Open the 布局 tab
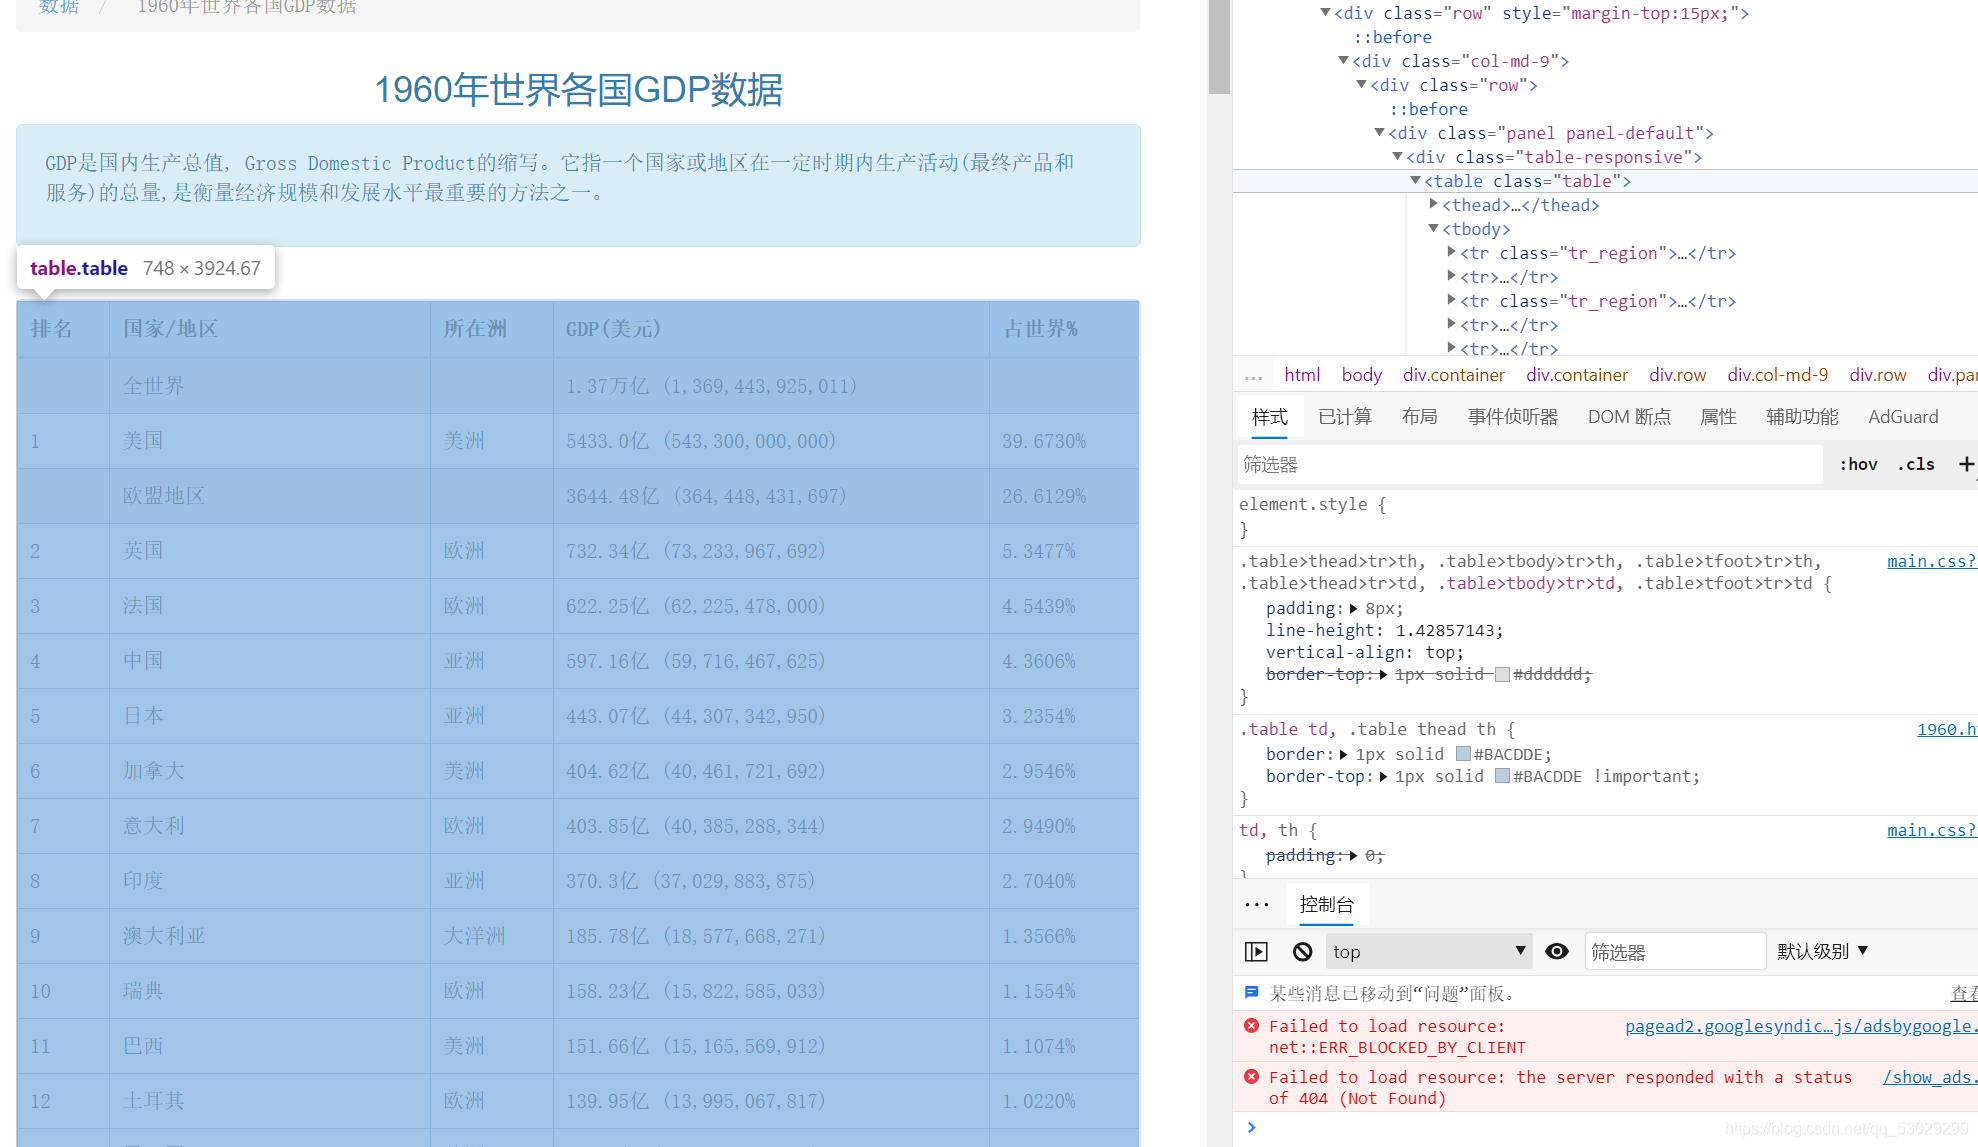 pyautogui.click(x=1419, y=417)
